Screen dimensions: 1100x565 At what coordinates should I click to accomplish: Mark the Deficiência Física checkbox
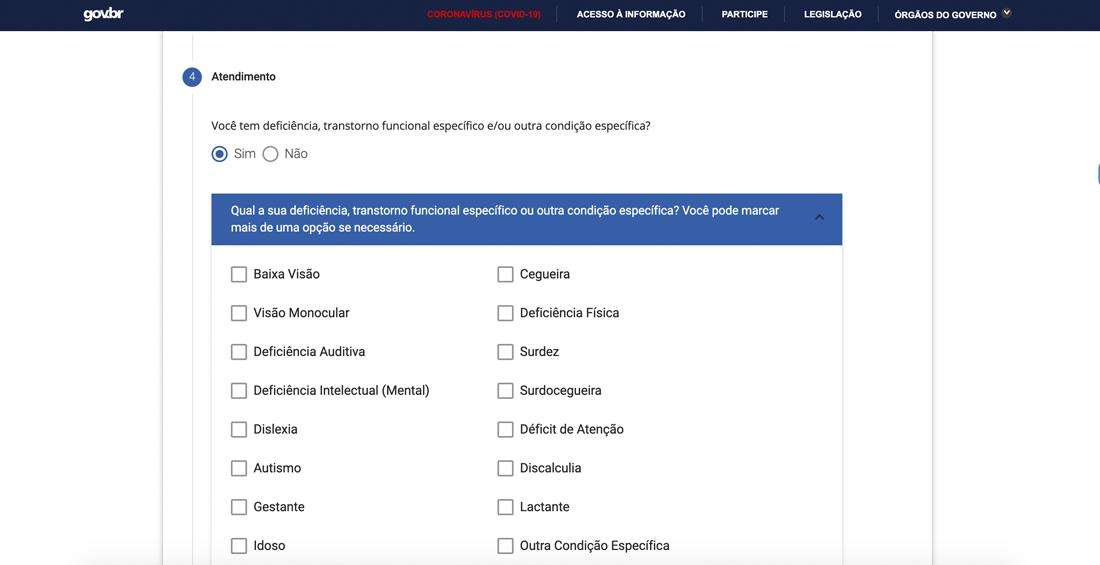point(505,313)
